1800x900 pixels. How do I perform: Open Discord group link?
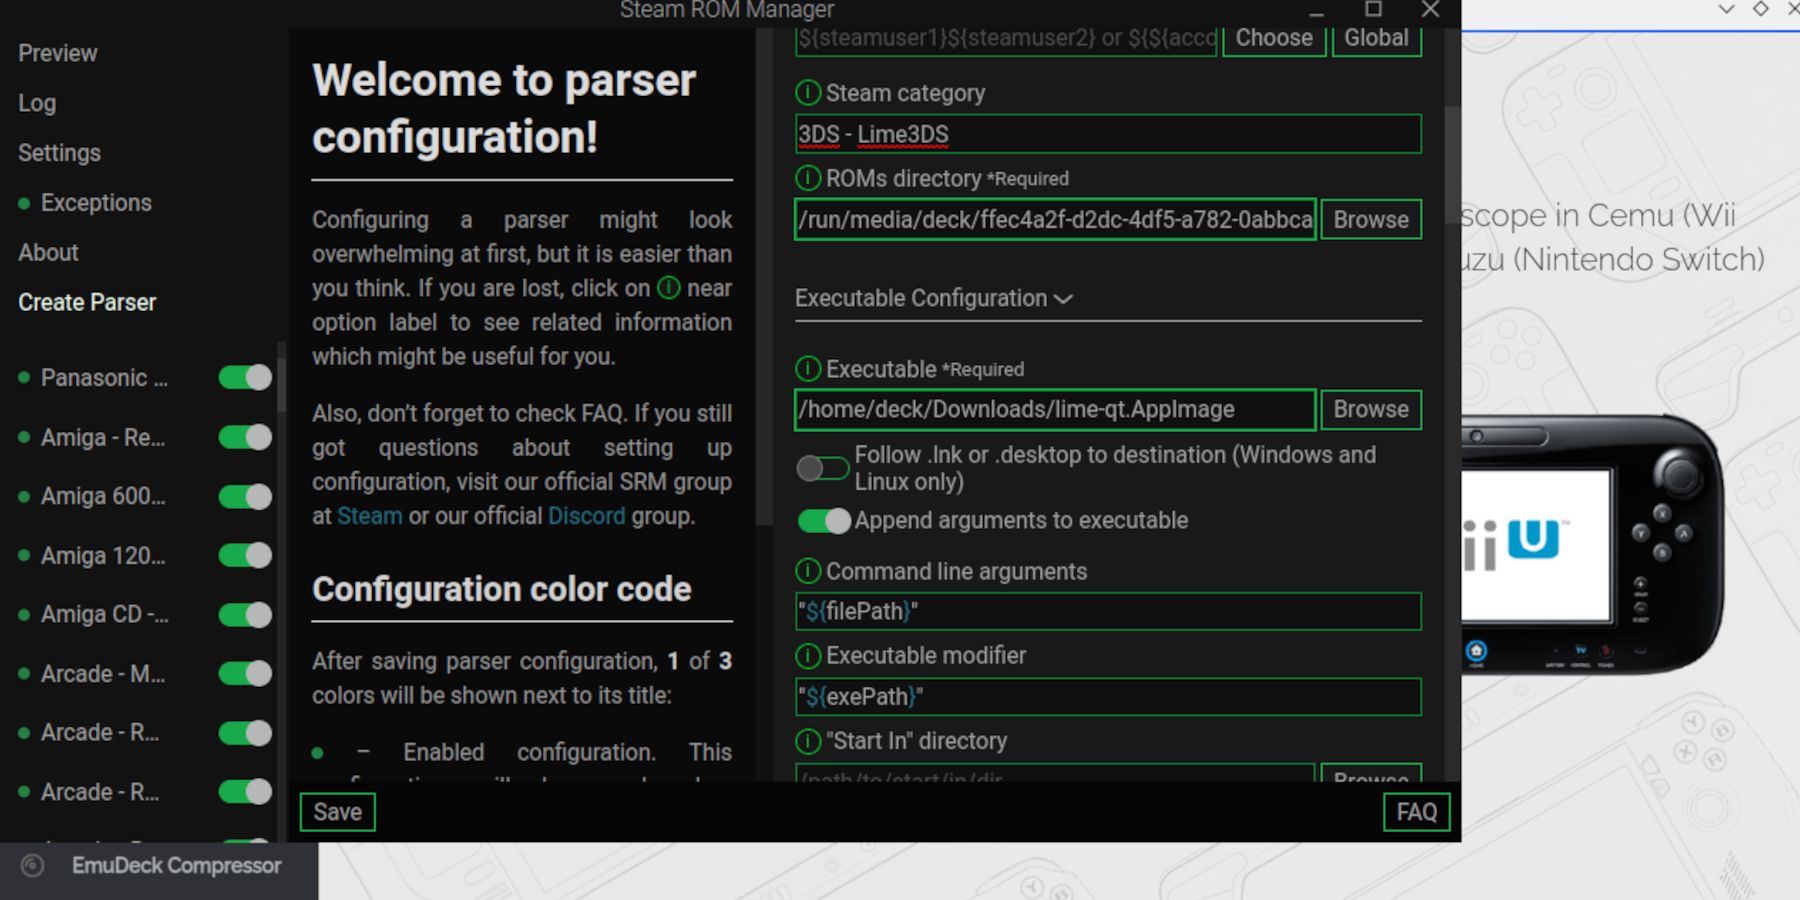[x=586, y=516]
